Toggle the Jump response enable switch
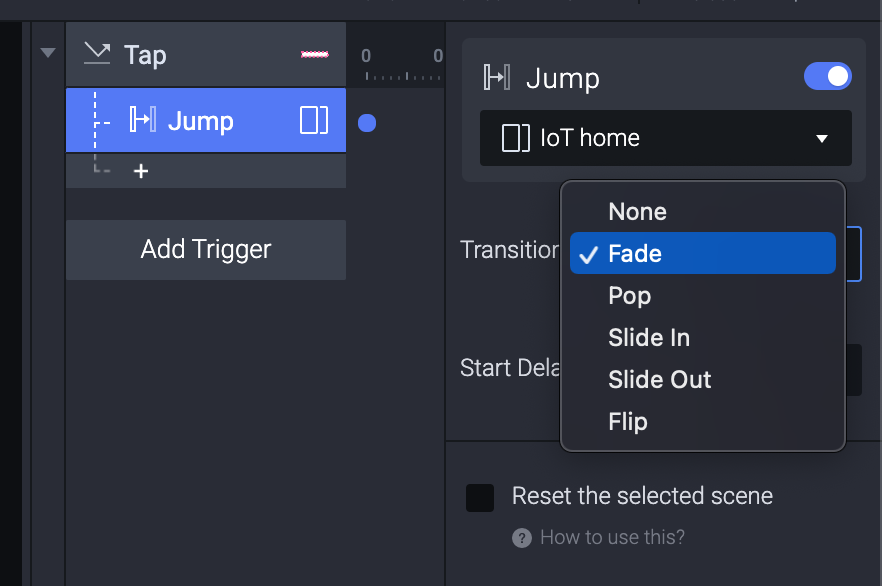Viewport: 882px width, 586px height. 827,77
